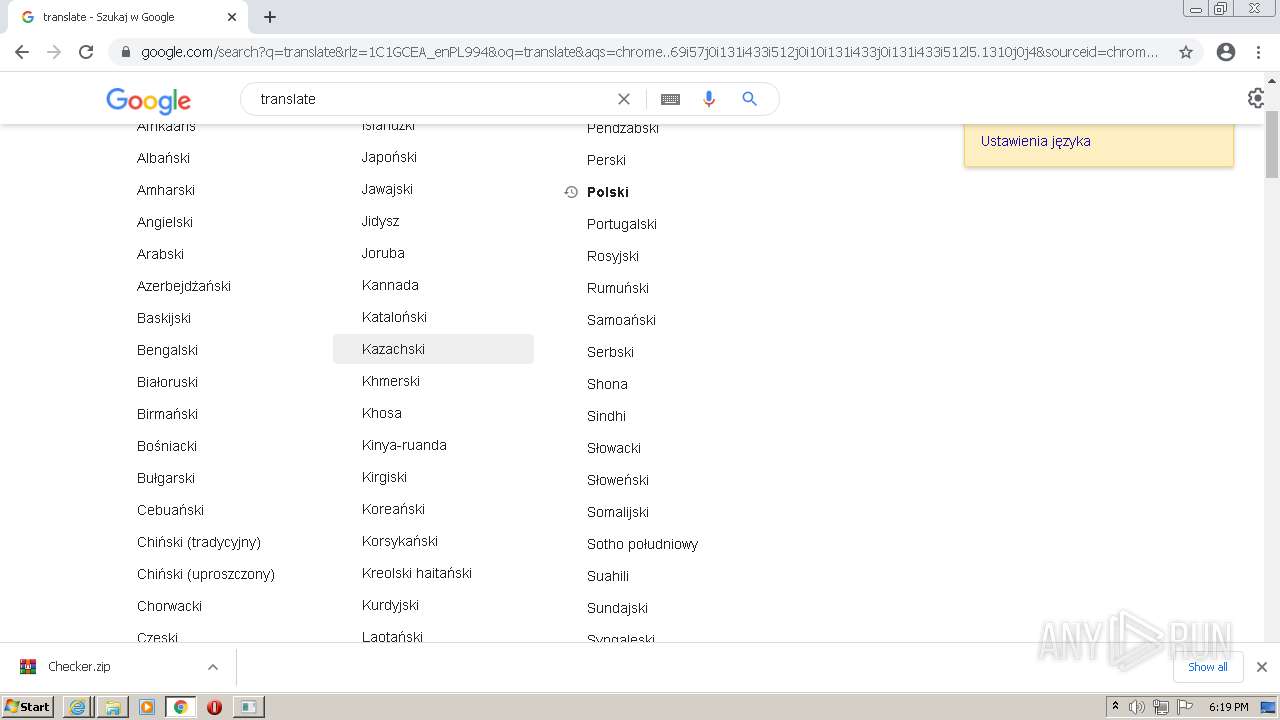Select Chiński (tradycyjny) language
Image resolution: width=1280 pixels, height=720 pixels.
[x=199, y=542]
